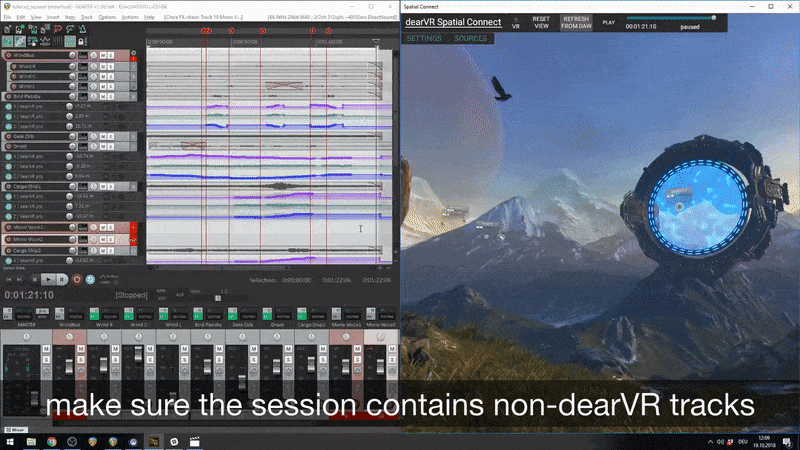Viewport: 800px width, 450px height.
Task: Open Project settings from the toolbar
Action: coord(44,30)
